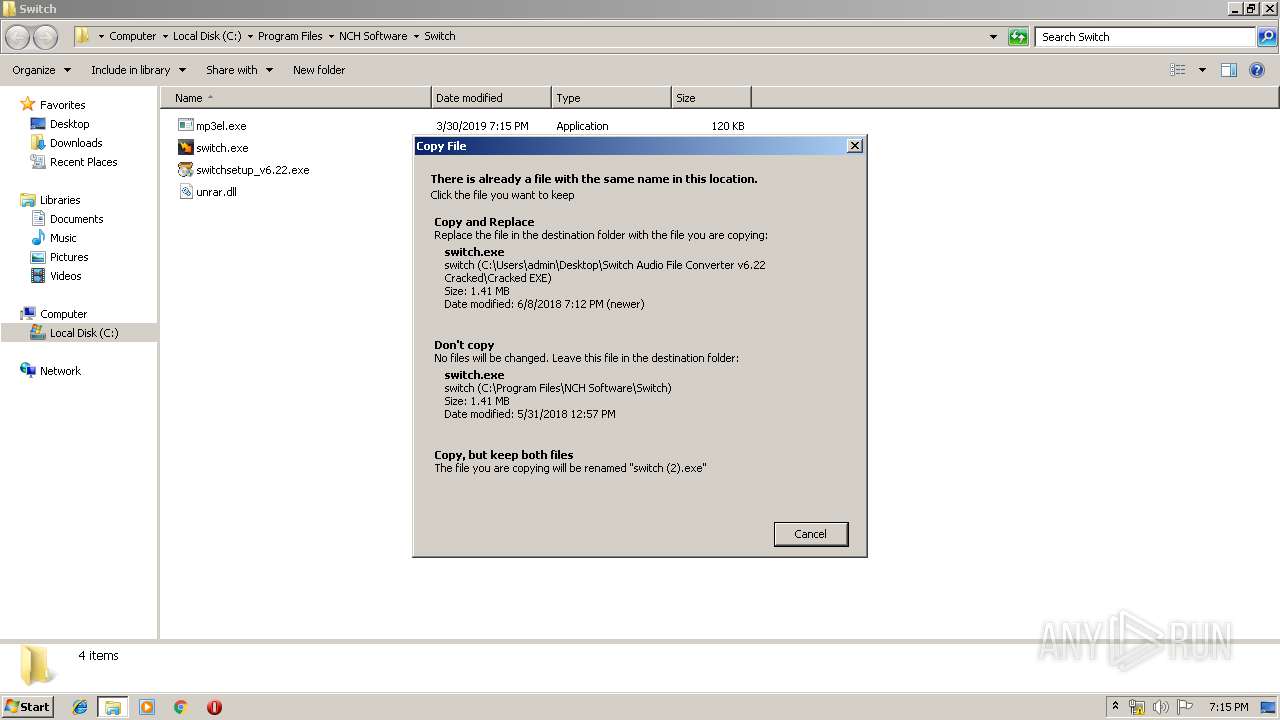Click Computer in the address breadcrumb
The height and width of the screenshot is (720, 1280).
pos(132,36)
